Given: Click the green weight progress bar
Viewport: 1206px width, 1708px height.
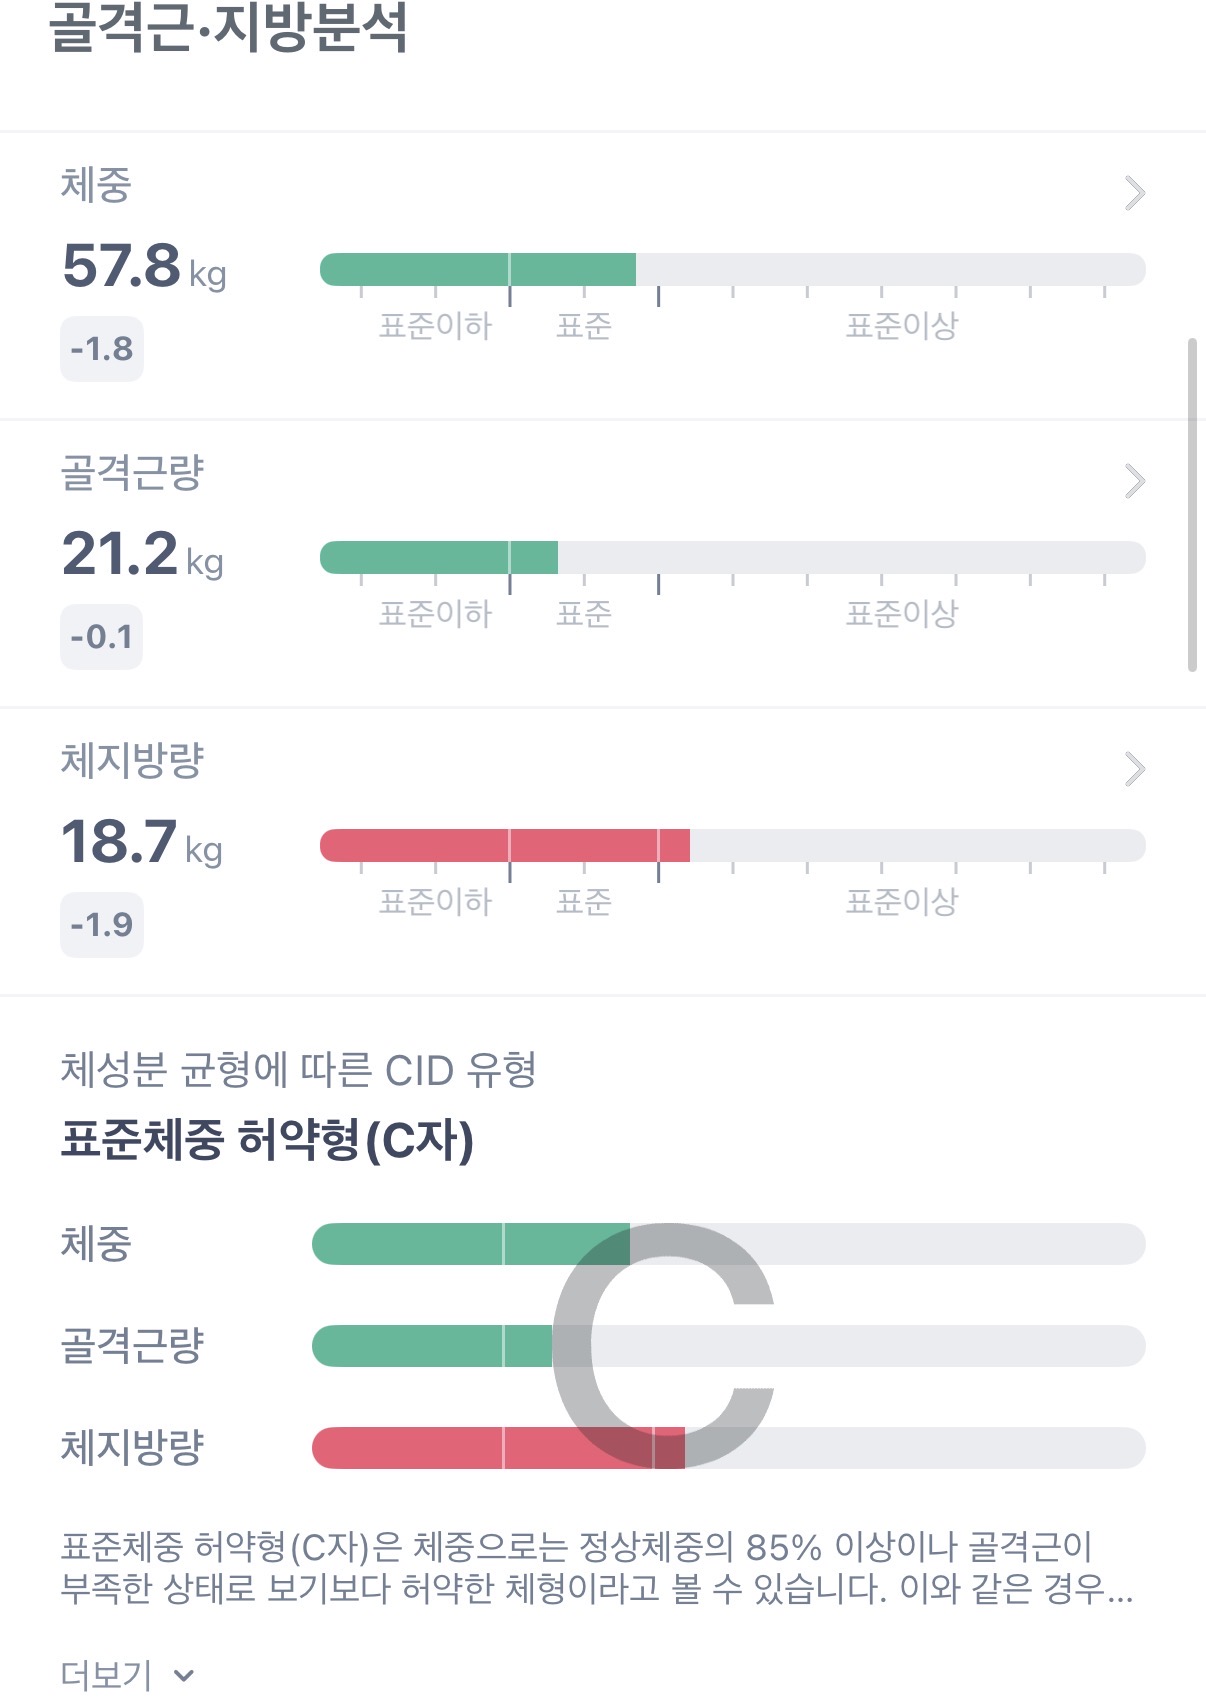Looking at the screenshot, I should pos(477,270).
